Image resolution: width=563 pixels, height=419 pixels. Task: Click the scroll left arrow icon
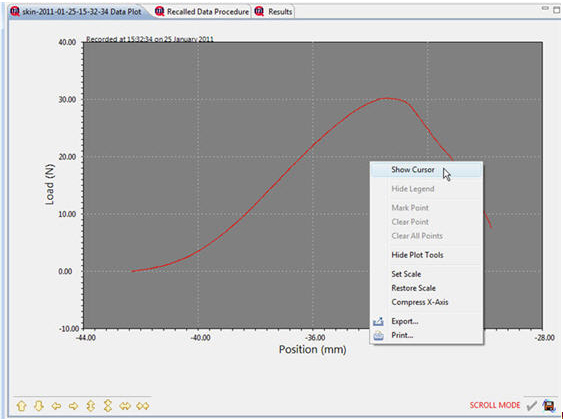tap(56, 406)
